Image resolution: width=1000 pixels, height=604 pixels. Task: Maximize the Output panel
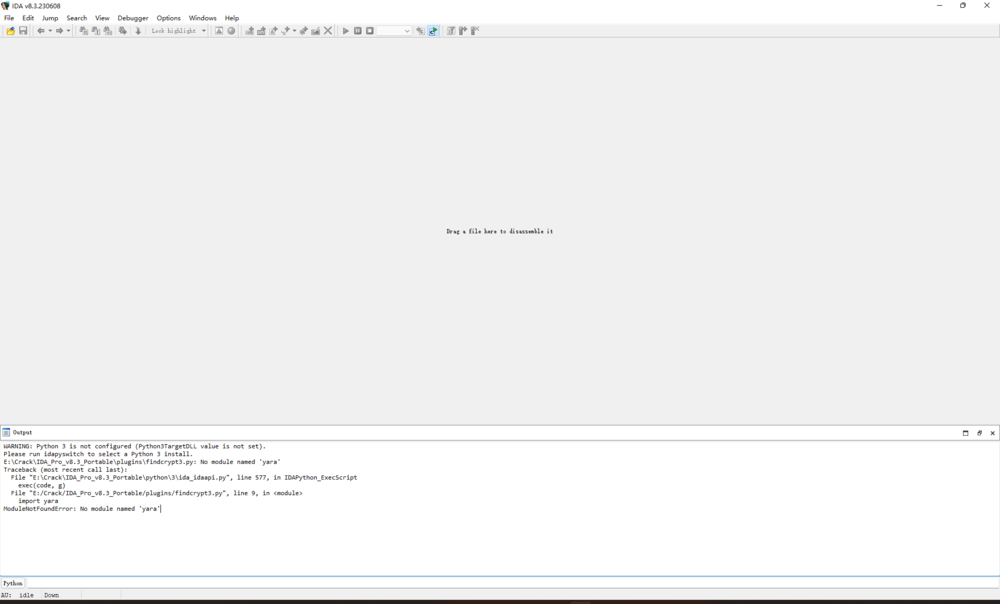[x=965, y=433]
